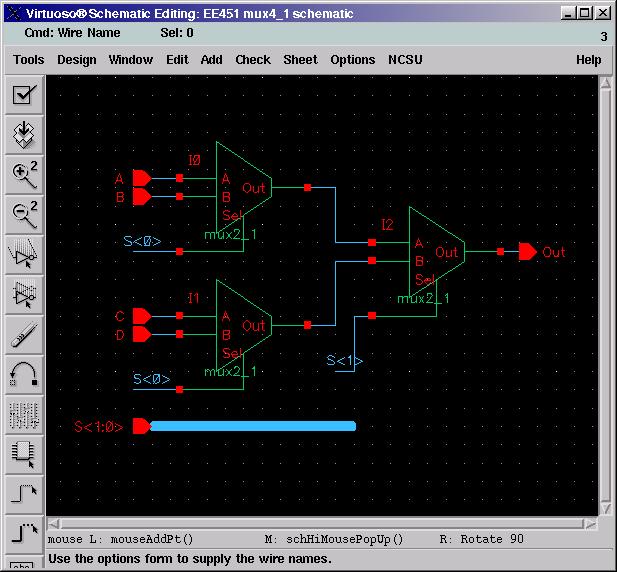Select the narrow Wire tool icon
This screenshot has height=572, width=617.
click(24, 495)
